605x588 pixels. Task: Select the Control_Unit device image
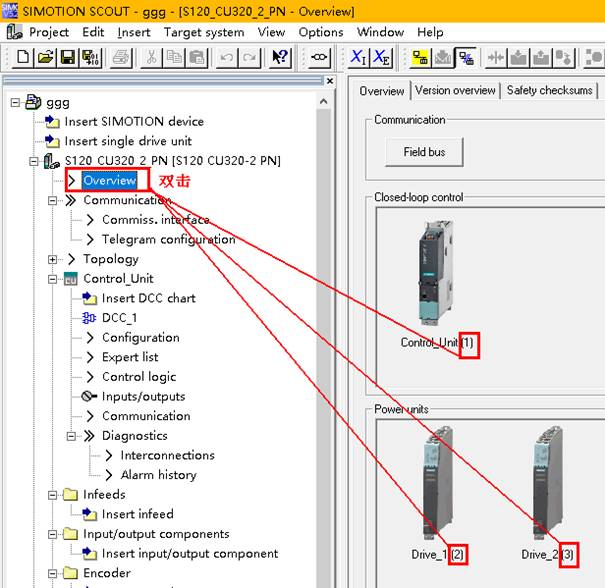pyautogui.click(x=435, y=273)
